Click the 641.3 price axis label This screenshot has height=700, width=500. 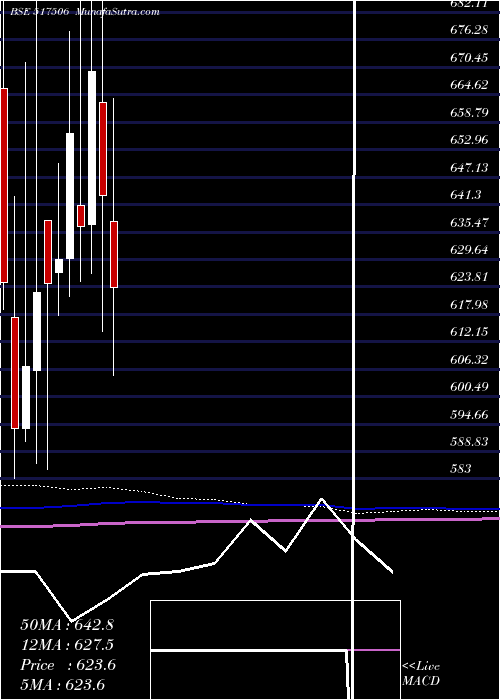pos(466,195)
